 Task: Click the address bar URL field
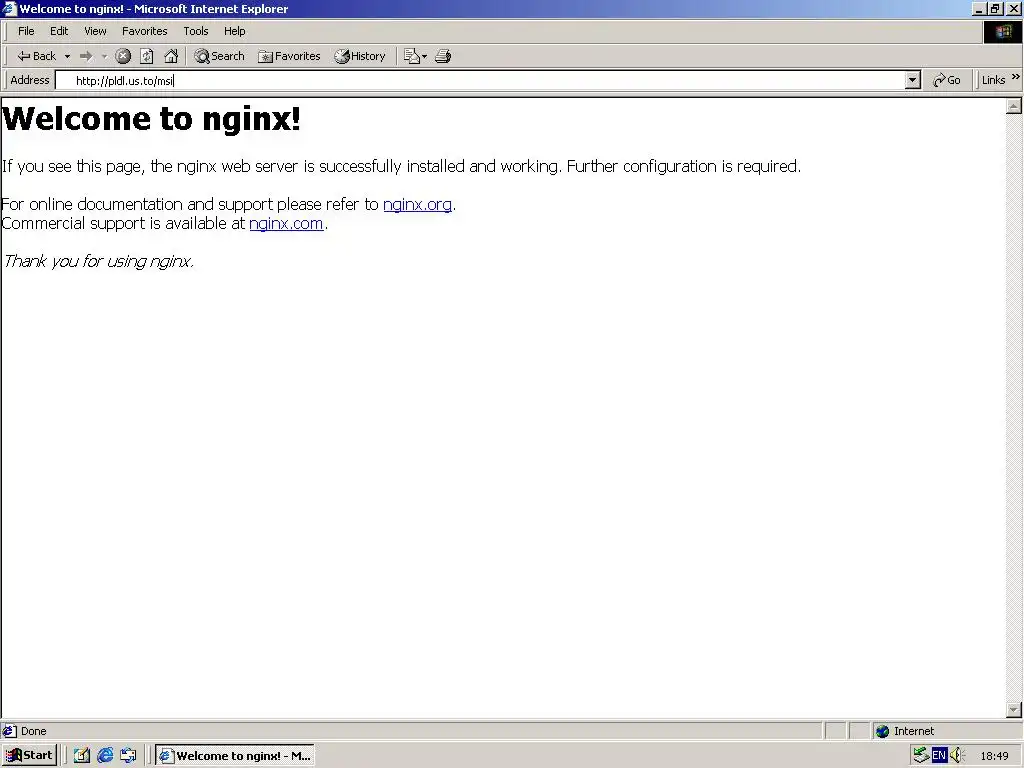[490, 80]
